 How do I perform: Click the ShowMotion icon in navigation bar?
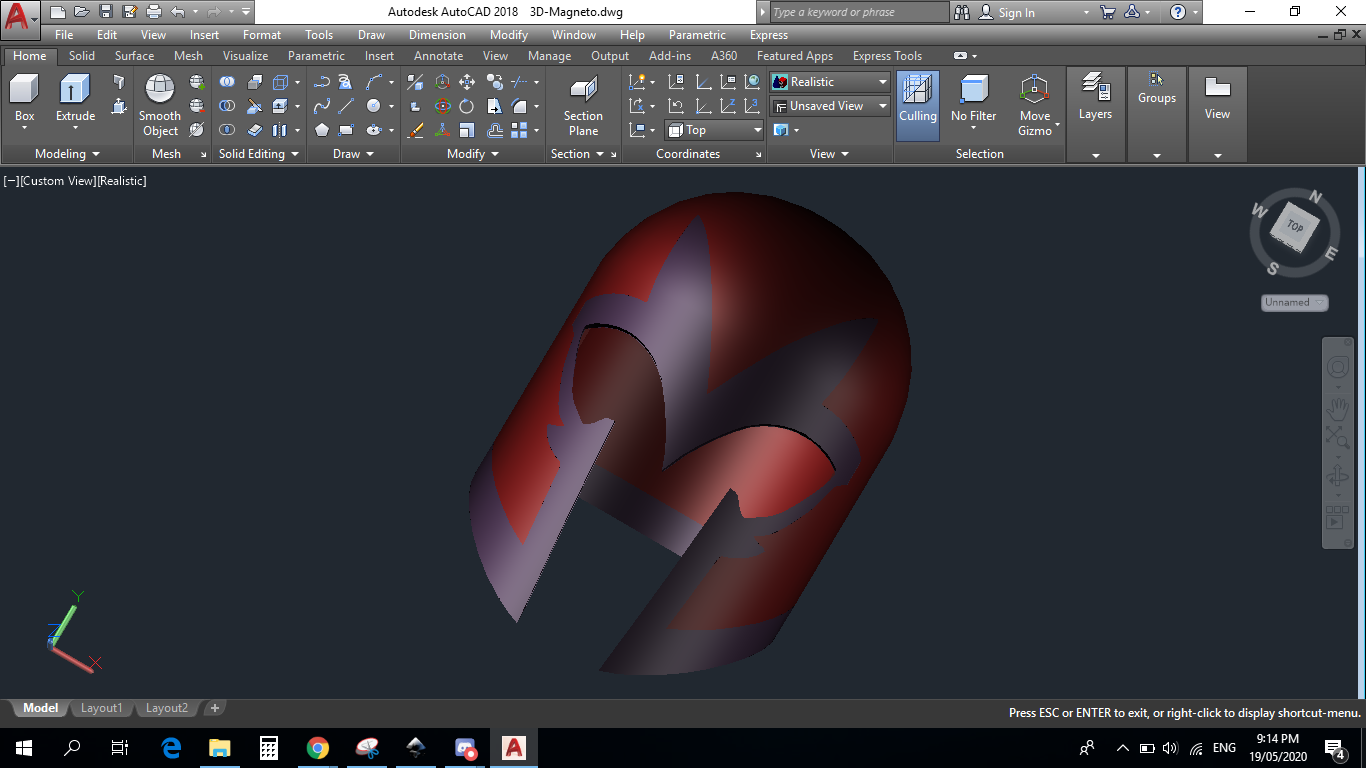tap(1338, 517)
